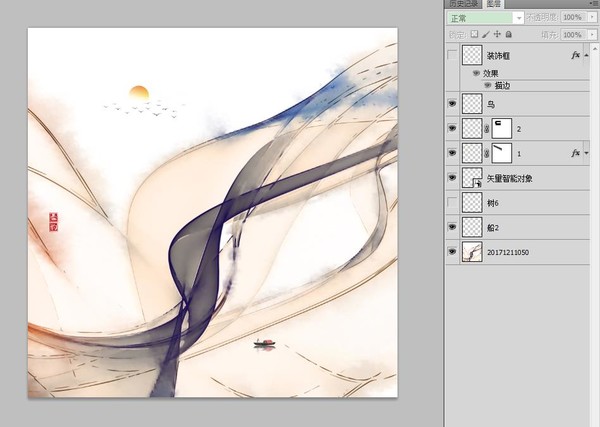
Task: Select the 树6 layer thumbnail
Action: (472, 202)
